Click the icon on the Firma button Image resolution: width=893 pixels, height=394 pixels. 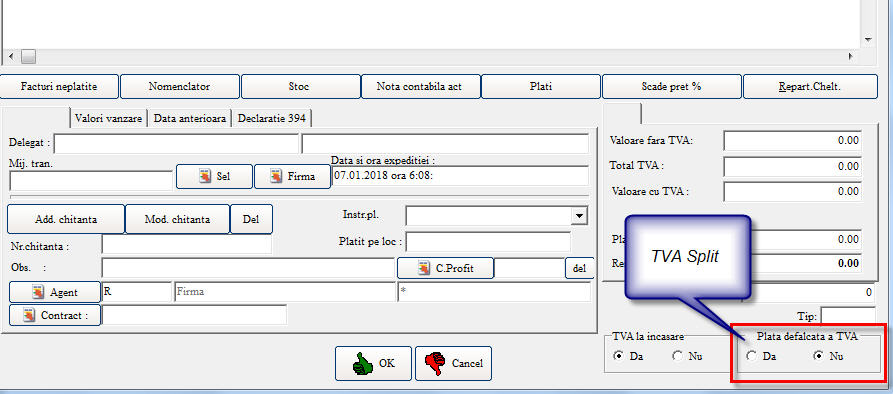click(276, 176)
